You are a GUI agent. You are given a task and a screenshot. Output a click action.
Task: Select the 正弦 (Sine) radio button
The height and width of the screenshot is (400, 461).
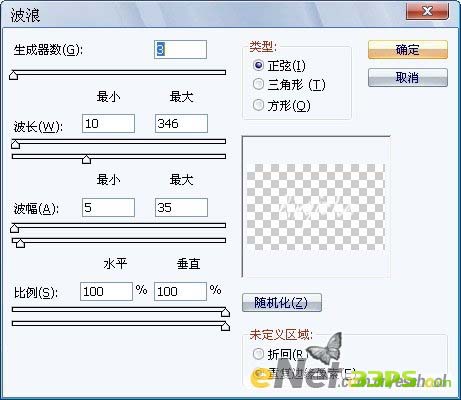(x=259, y=65)
